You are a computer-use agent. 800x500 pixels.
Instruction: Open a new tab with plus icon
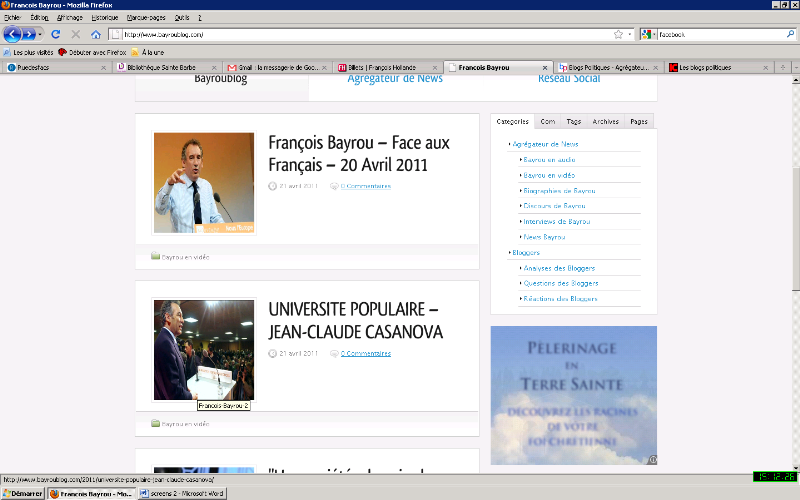[x=782, y=68]
